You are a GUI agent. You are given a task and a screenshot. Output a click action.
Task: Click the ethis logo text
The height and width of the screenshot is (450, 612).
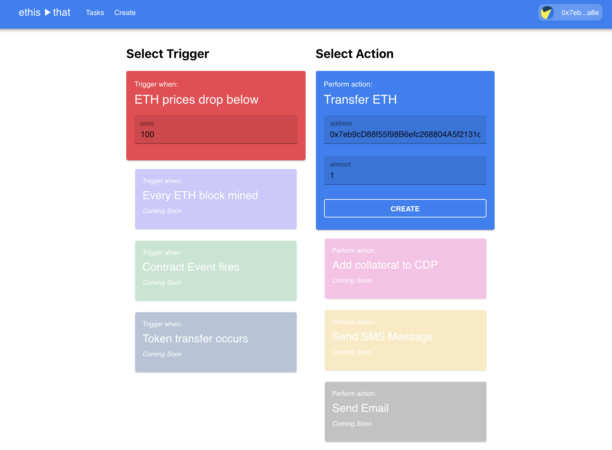click(29, 12)
